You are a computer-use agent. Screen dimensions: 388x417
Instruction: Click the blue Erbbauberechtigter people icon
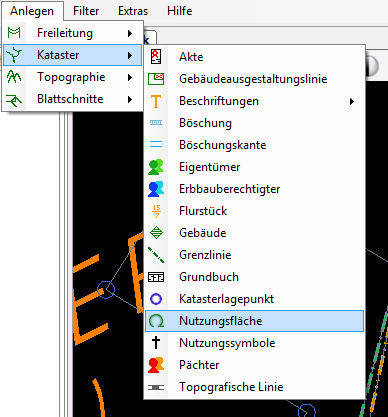pos(156,189)
